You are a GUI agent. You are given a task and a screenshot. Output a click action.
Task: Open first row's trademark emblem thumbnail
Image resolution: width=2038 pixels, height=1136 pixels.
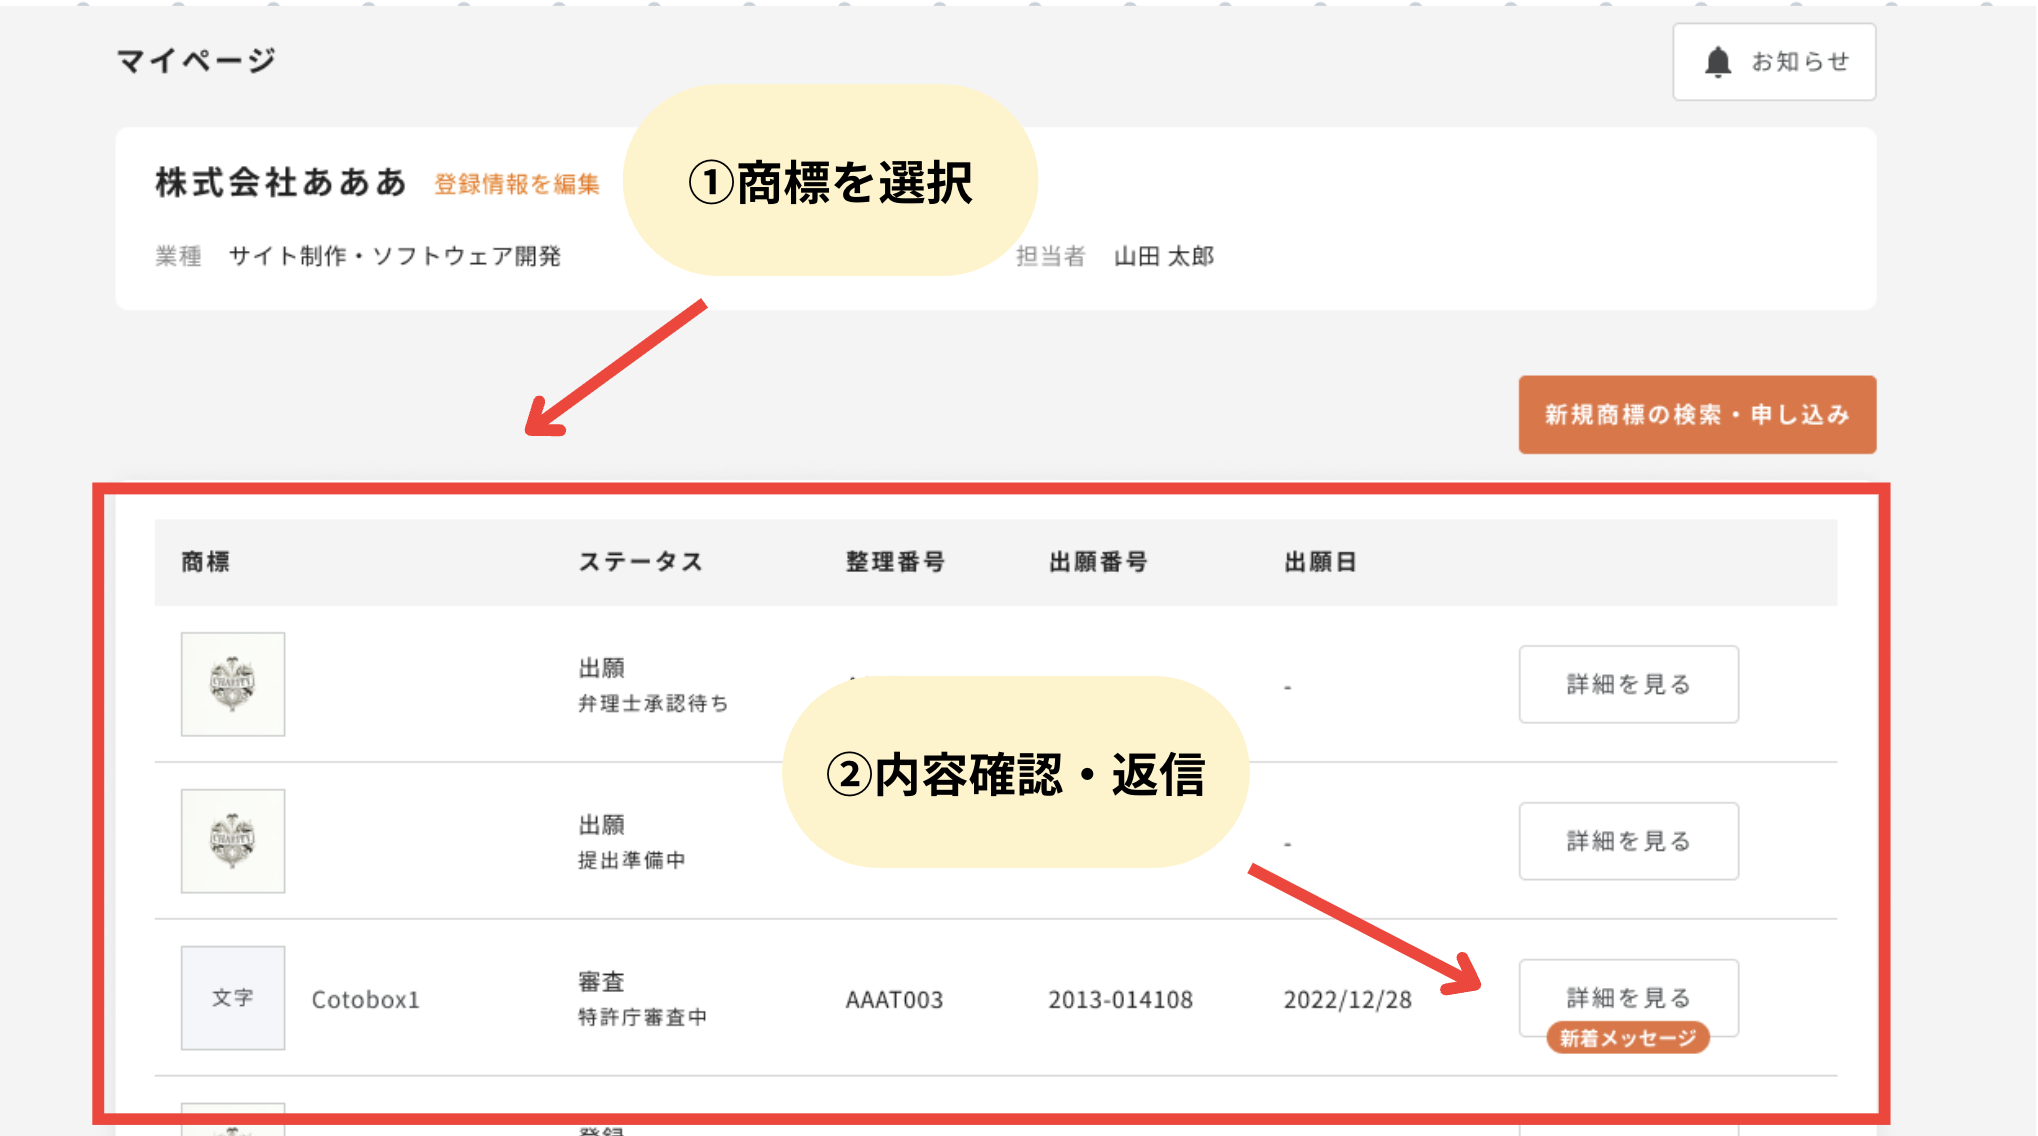[x=232, y=684]
